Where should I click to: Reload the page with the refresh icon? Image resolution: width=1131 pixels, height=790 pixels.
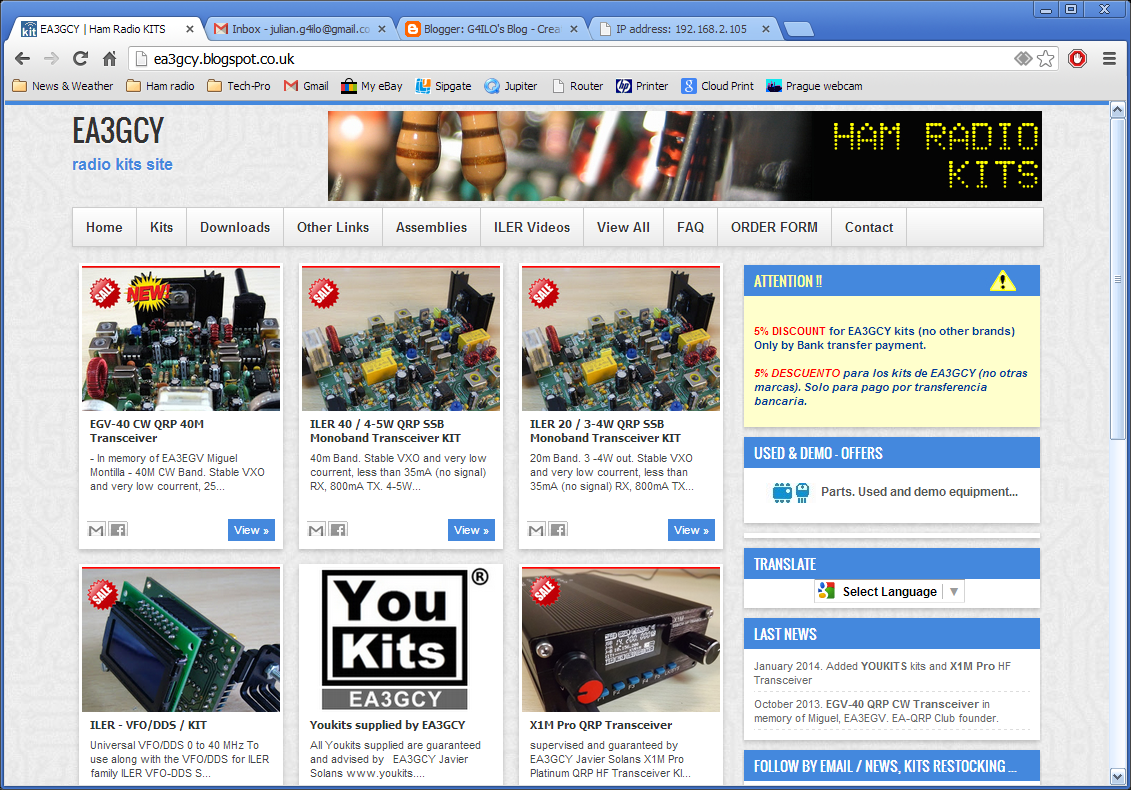tap(81, 59)
